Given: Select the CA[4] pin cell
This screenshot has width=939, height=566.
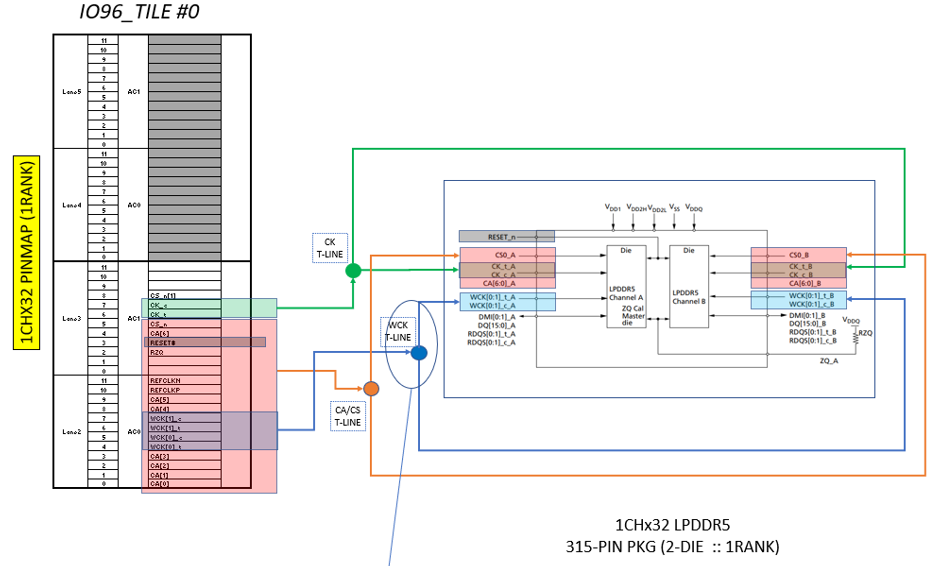Looking at the screenshot, I should tap(185, 408).
